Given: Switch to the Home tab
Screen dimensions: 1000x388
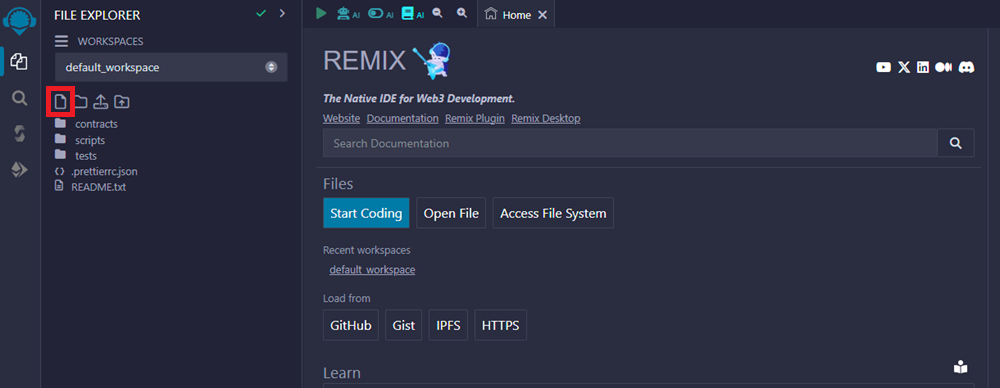Looking at the screenshot, I should 517,15.
